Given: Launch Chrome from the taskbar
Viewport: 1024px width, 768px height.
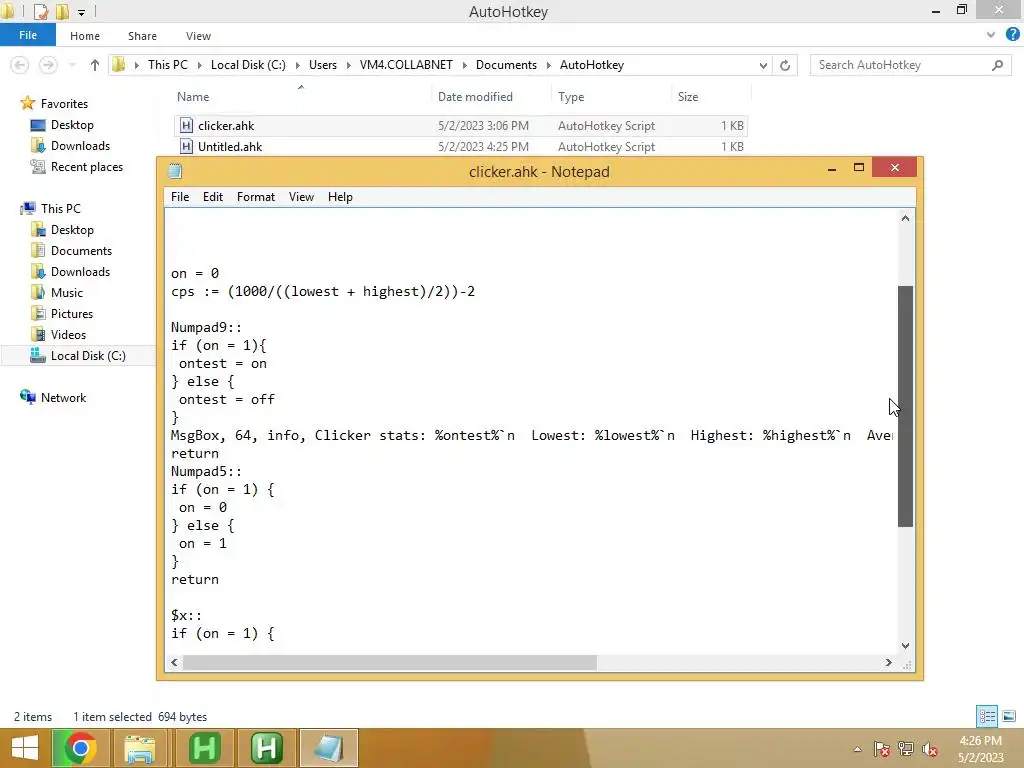Looking at the screenshot, I should click(x=80, y=748).
